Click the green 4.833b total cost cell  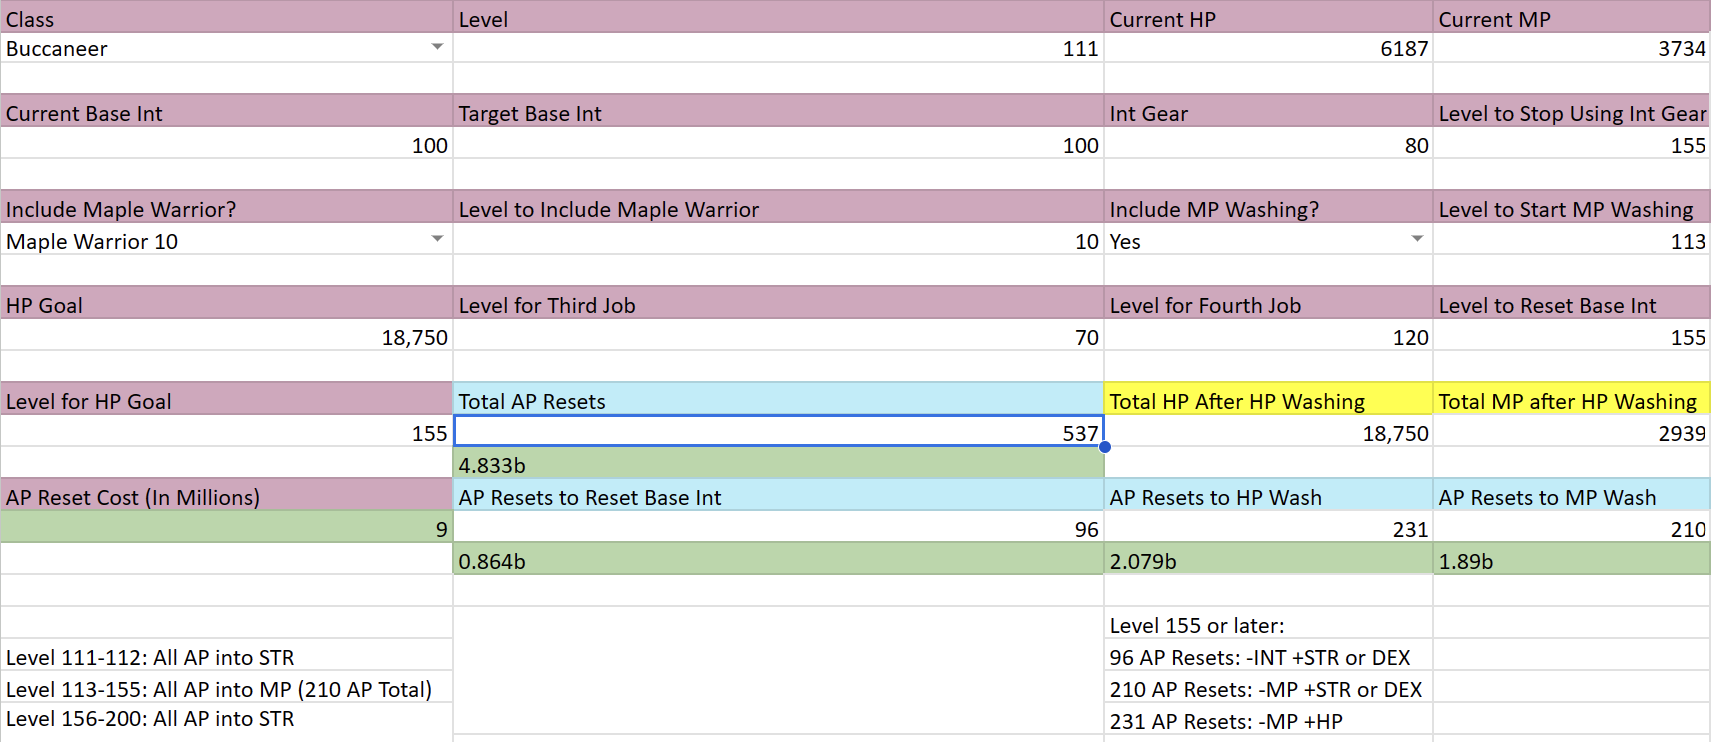[778, 465]
